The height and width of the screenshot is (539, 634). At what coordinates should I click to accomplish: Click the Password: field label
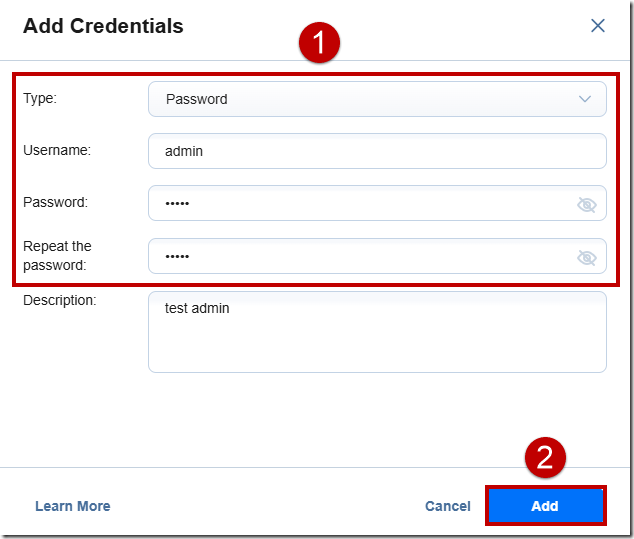(55, 202)
